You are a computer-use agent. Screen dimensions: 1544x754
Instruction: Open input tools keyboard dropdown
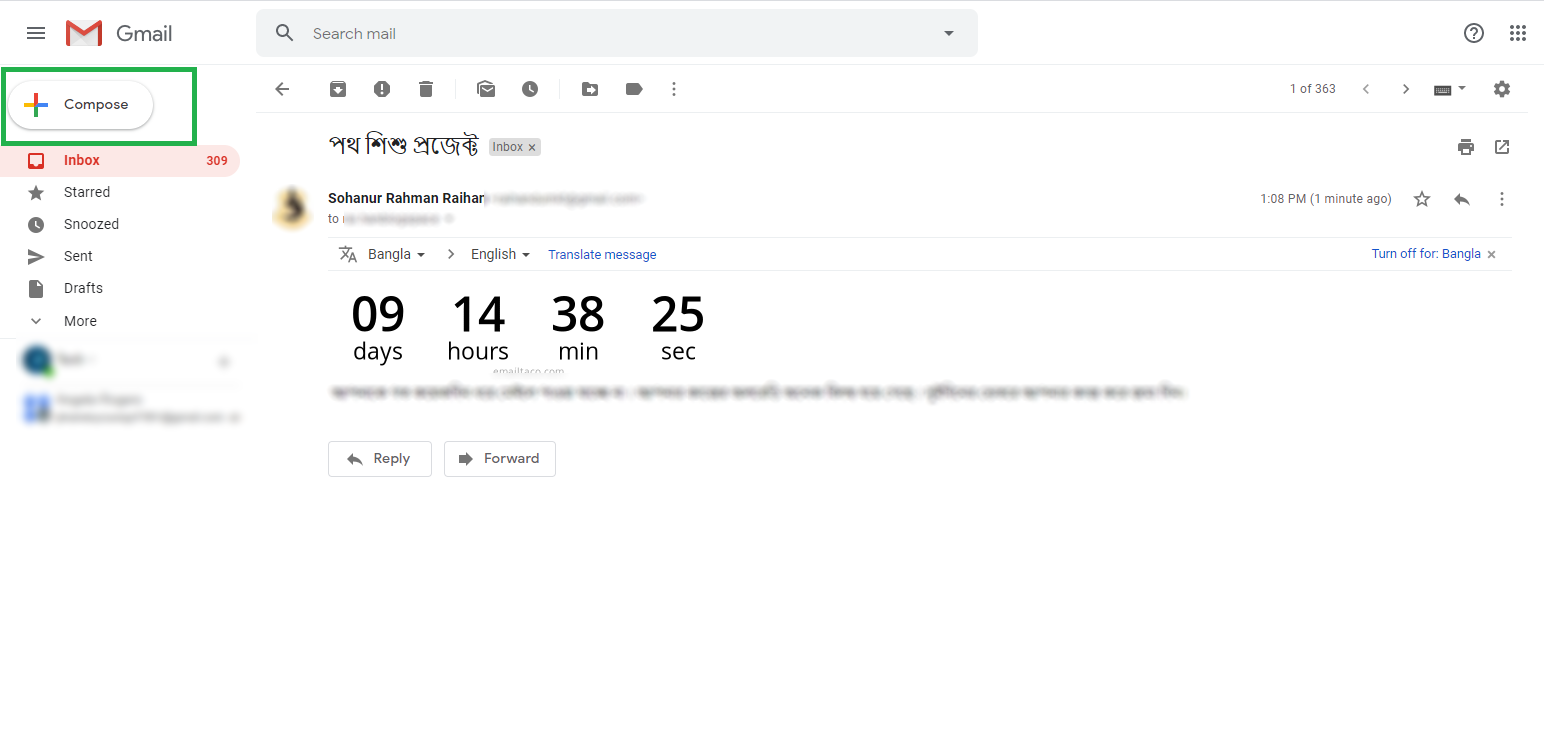pos(1450,89)
